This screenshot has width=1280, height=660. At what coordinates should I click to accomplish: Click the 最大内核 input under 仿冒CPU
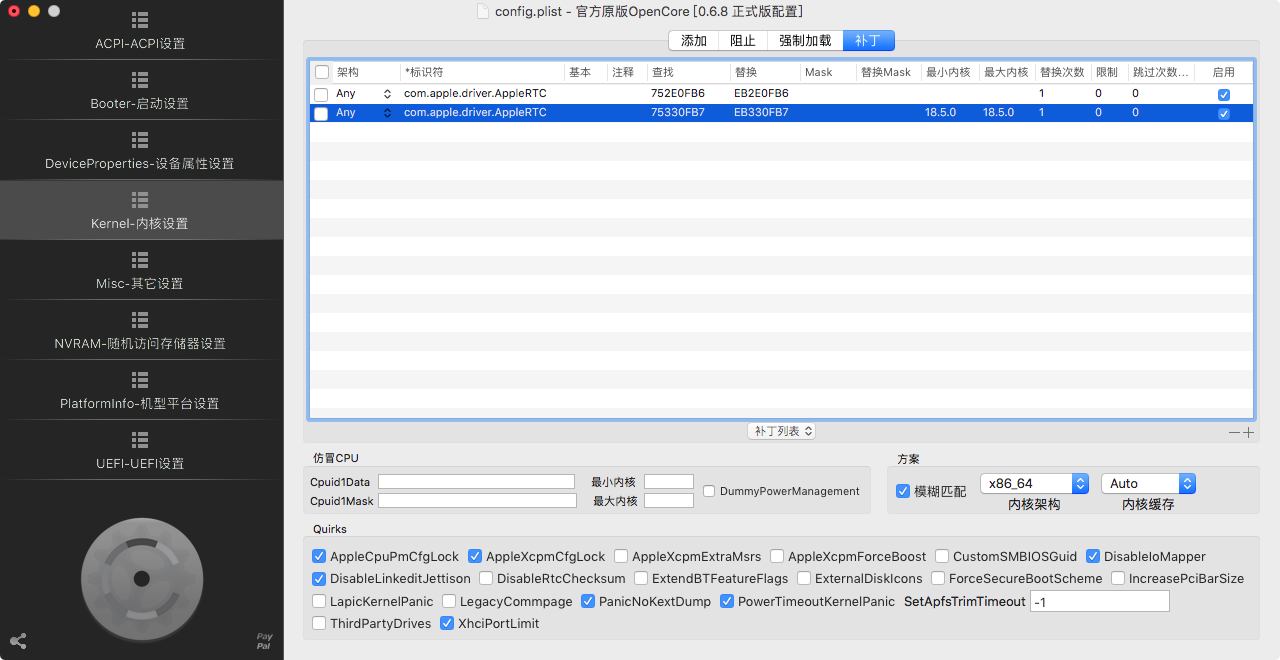click(669, 500)
